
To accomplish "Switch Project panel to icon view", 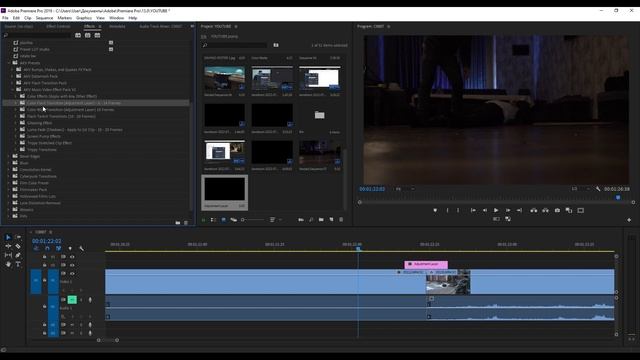I will pyautogui.click(x=223, y=220).
